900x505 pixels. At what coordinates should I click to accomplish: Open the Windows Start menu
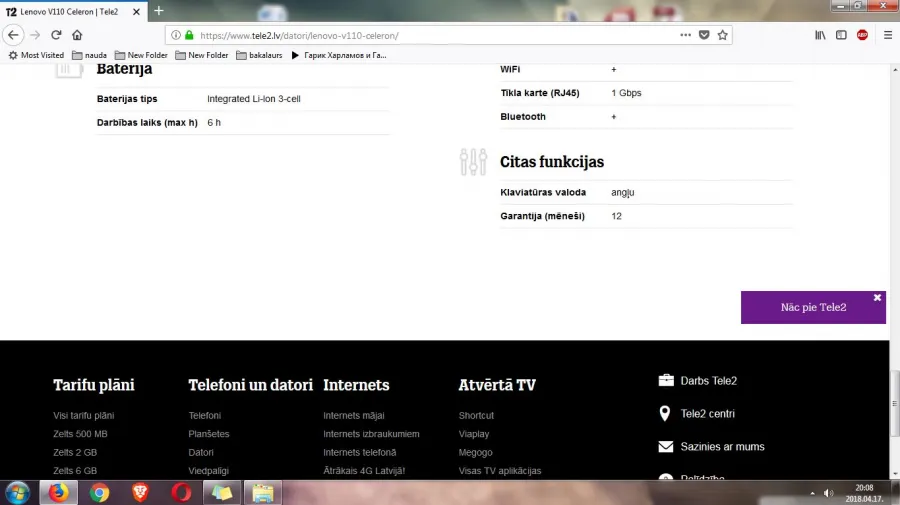click(17, 493)
